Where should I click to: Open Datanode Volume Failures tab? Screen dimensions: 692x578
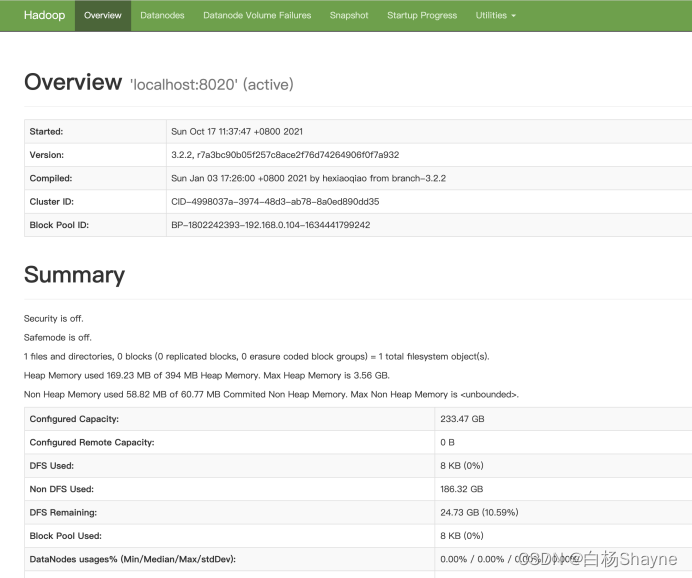[x=257, y=15]
